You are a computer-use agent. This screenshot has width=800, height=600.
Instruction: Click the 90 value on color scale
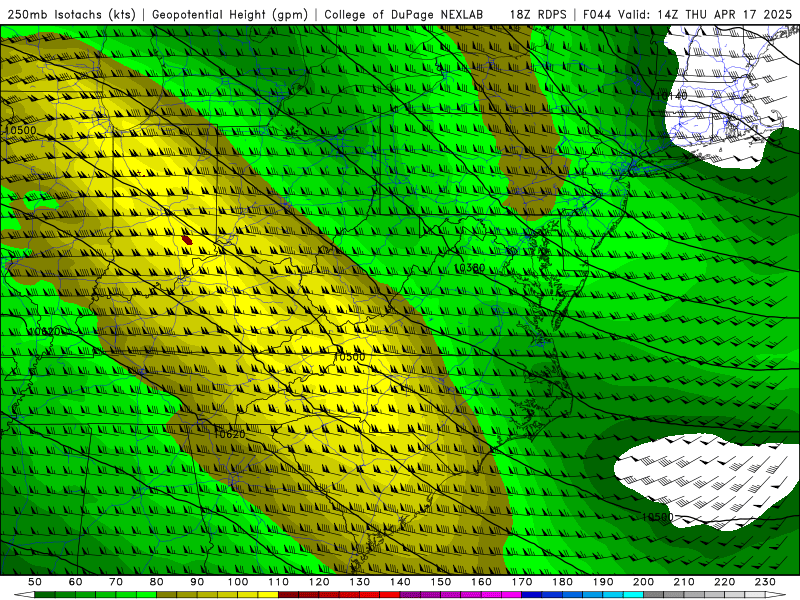tap(197, 582)
